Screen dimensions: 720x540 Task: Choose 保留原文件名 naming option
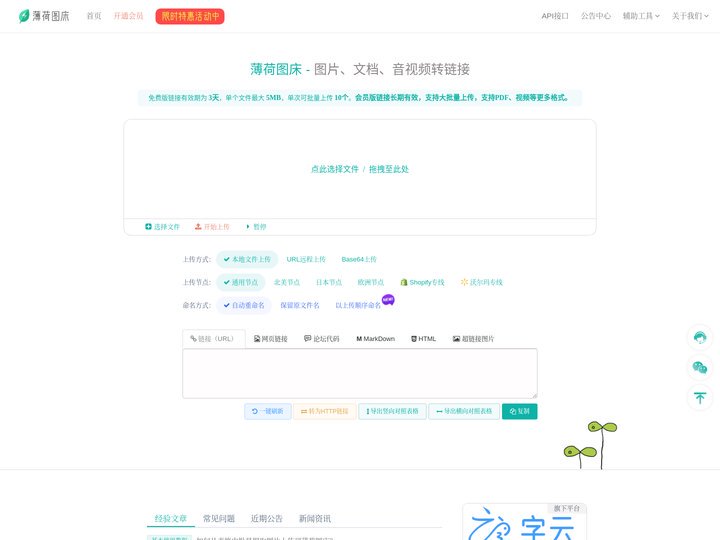click(x=300, y=305)
